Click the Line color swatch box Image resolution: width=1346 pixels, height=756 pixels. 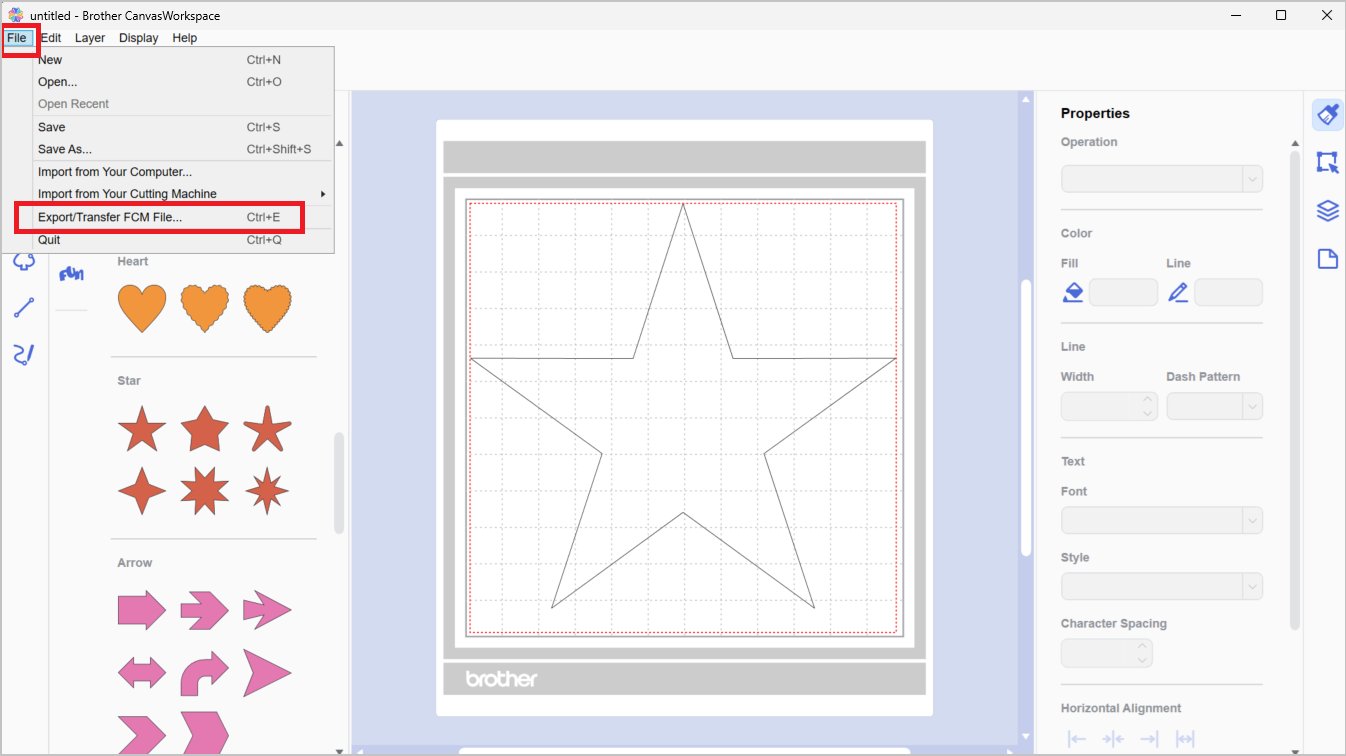coord(1229,292)
